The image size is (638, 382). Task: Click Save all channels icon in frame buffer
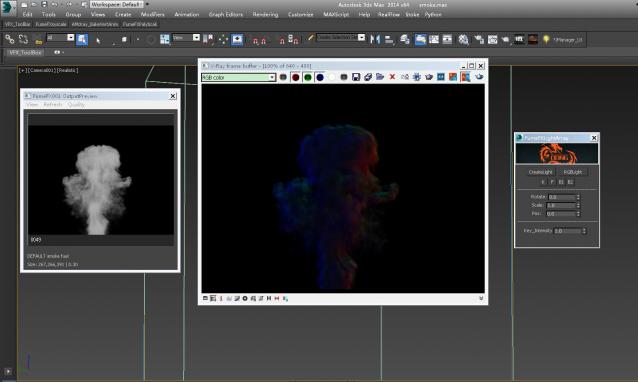(368, 77)
